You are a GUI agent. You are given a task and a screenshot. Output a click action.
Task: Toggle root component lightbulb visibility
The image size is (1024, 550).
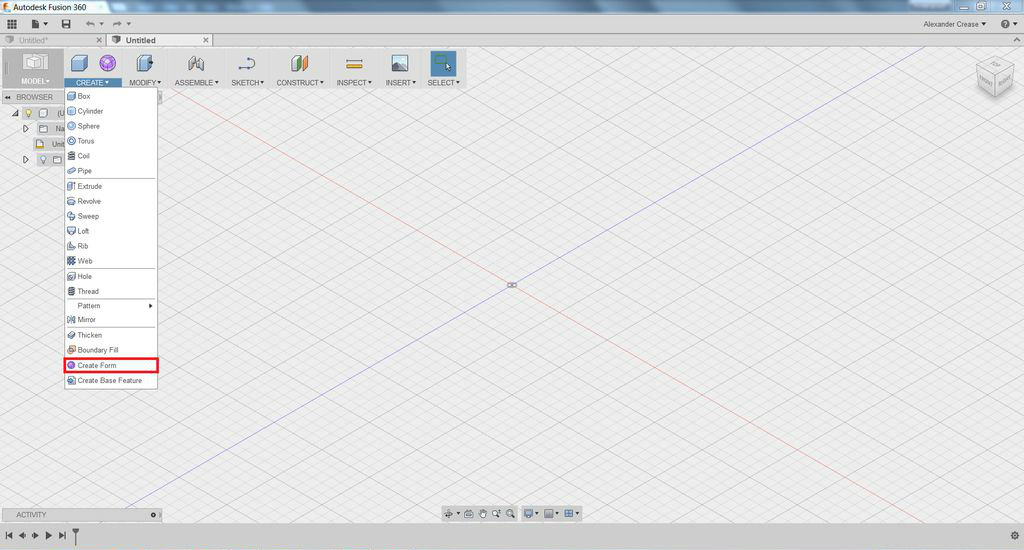[29, 113]
